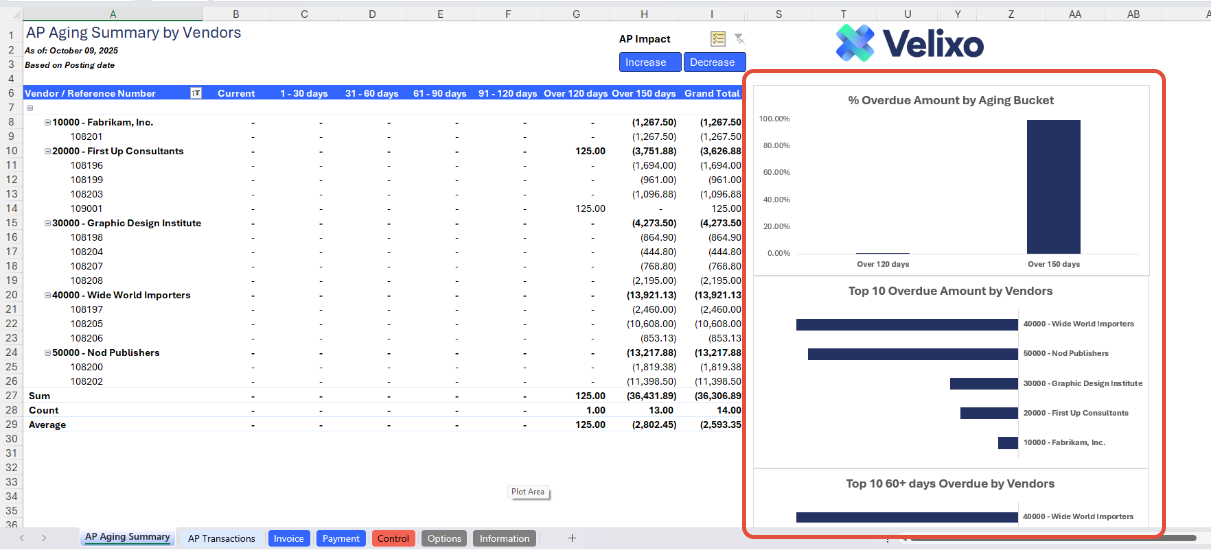1211x550 pixels.
Task: Collapse the top-level pivot row in row 7
Action: click(29, 108)
